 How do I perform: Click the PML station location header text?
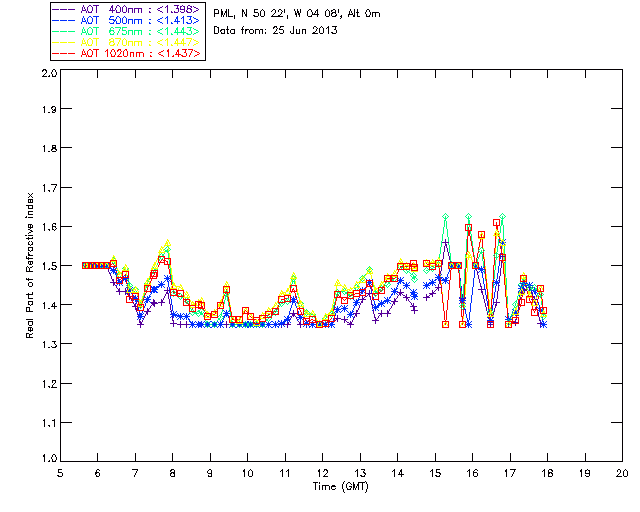(297, 14)
